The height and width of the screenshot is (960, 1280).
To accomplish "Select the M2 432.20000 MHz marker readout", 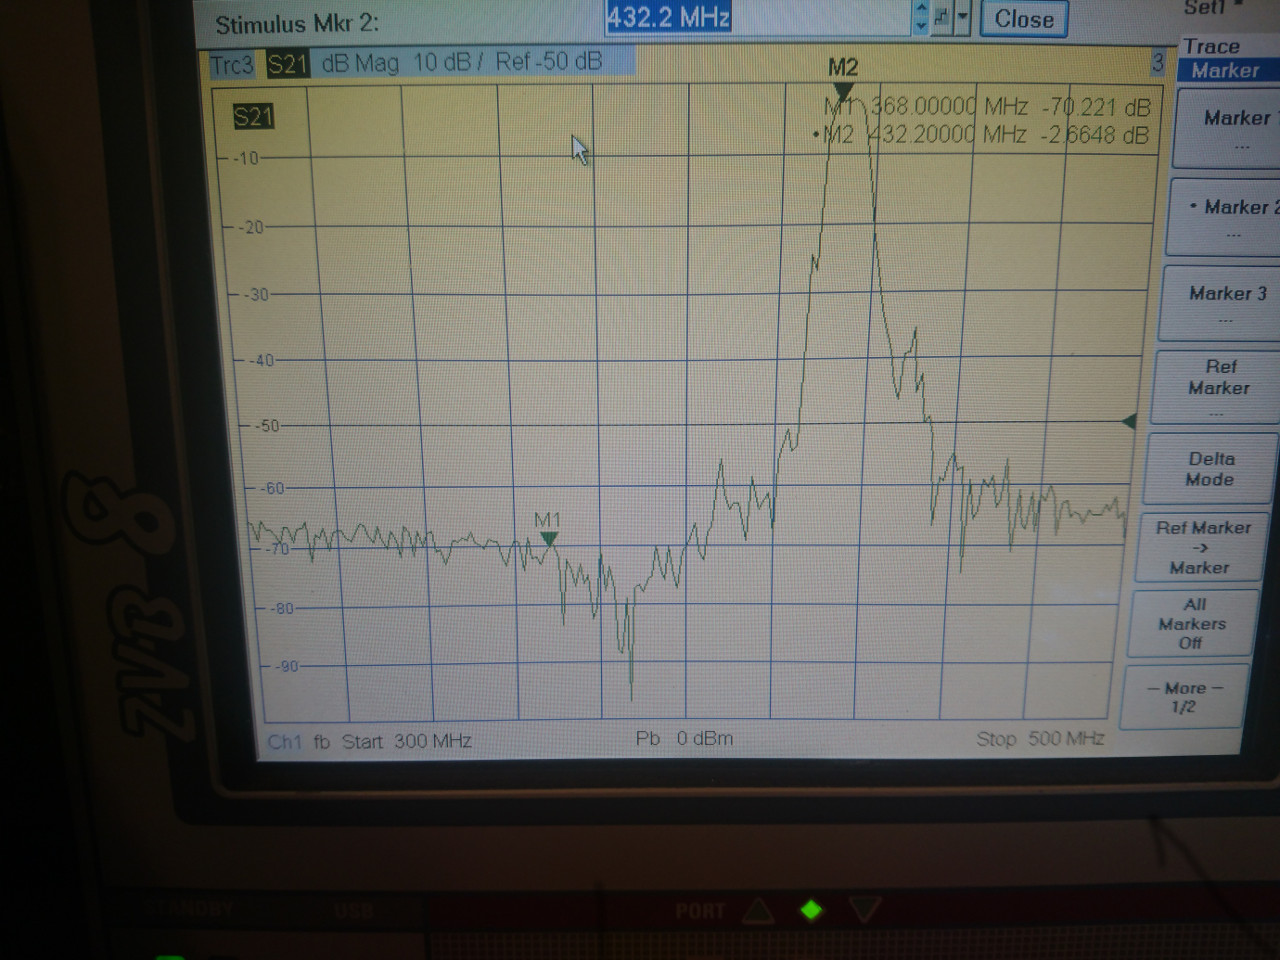I will point(983,134).
